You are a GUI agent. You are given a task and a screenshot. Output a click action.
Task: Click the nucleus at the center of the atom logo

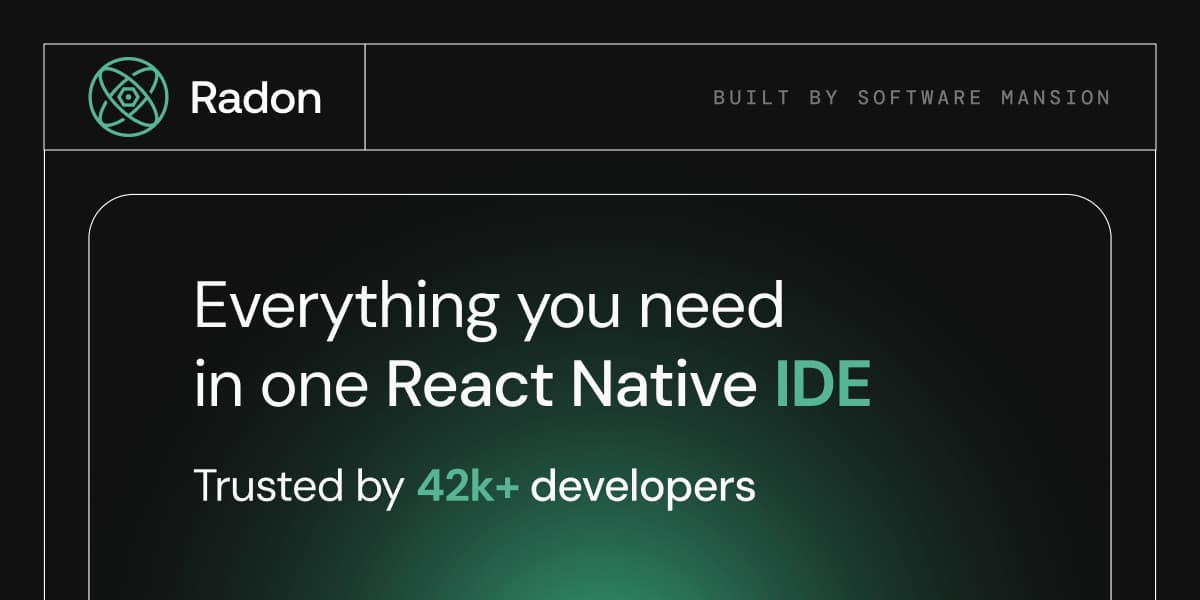127,96
